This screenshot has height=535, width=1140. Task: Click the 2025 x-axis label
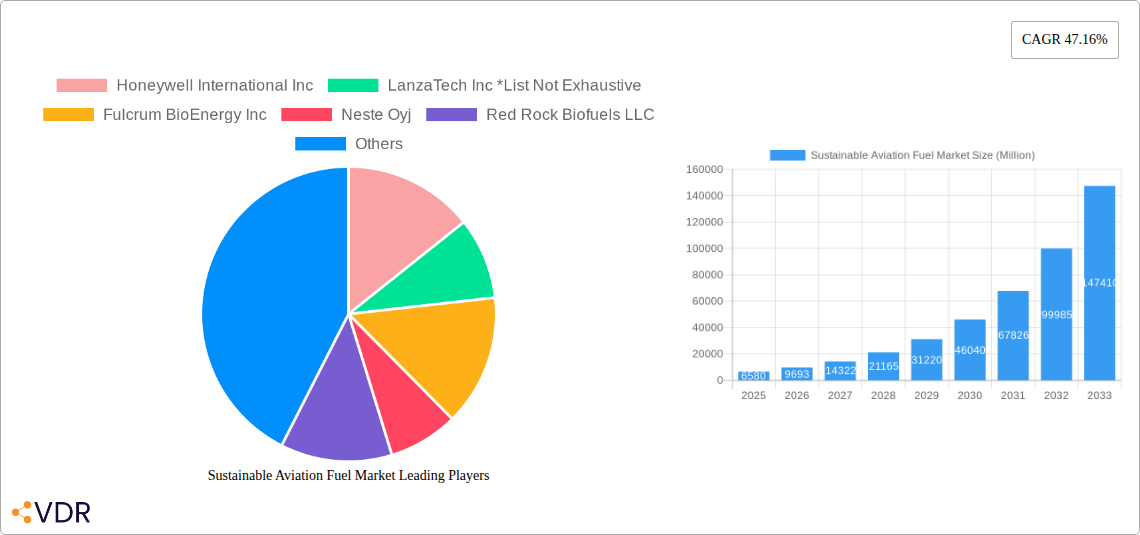coord(753,395)
